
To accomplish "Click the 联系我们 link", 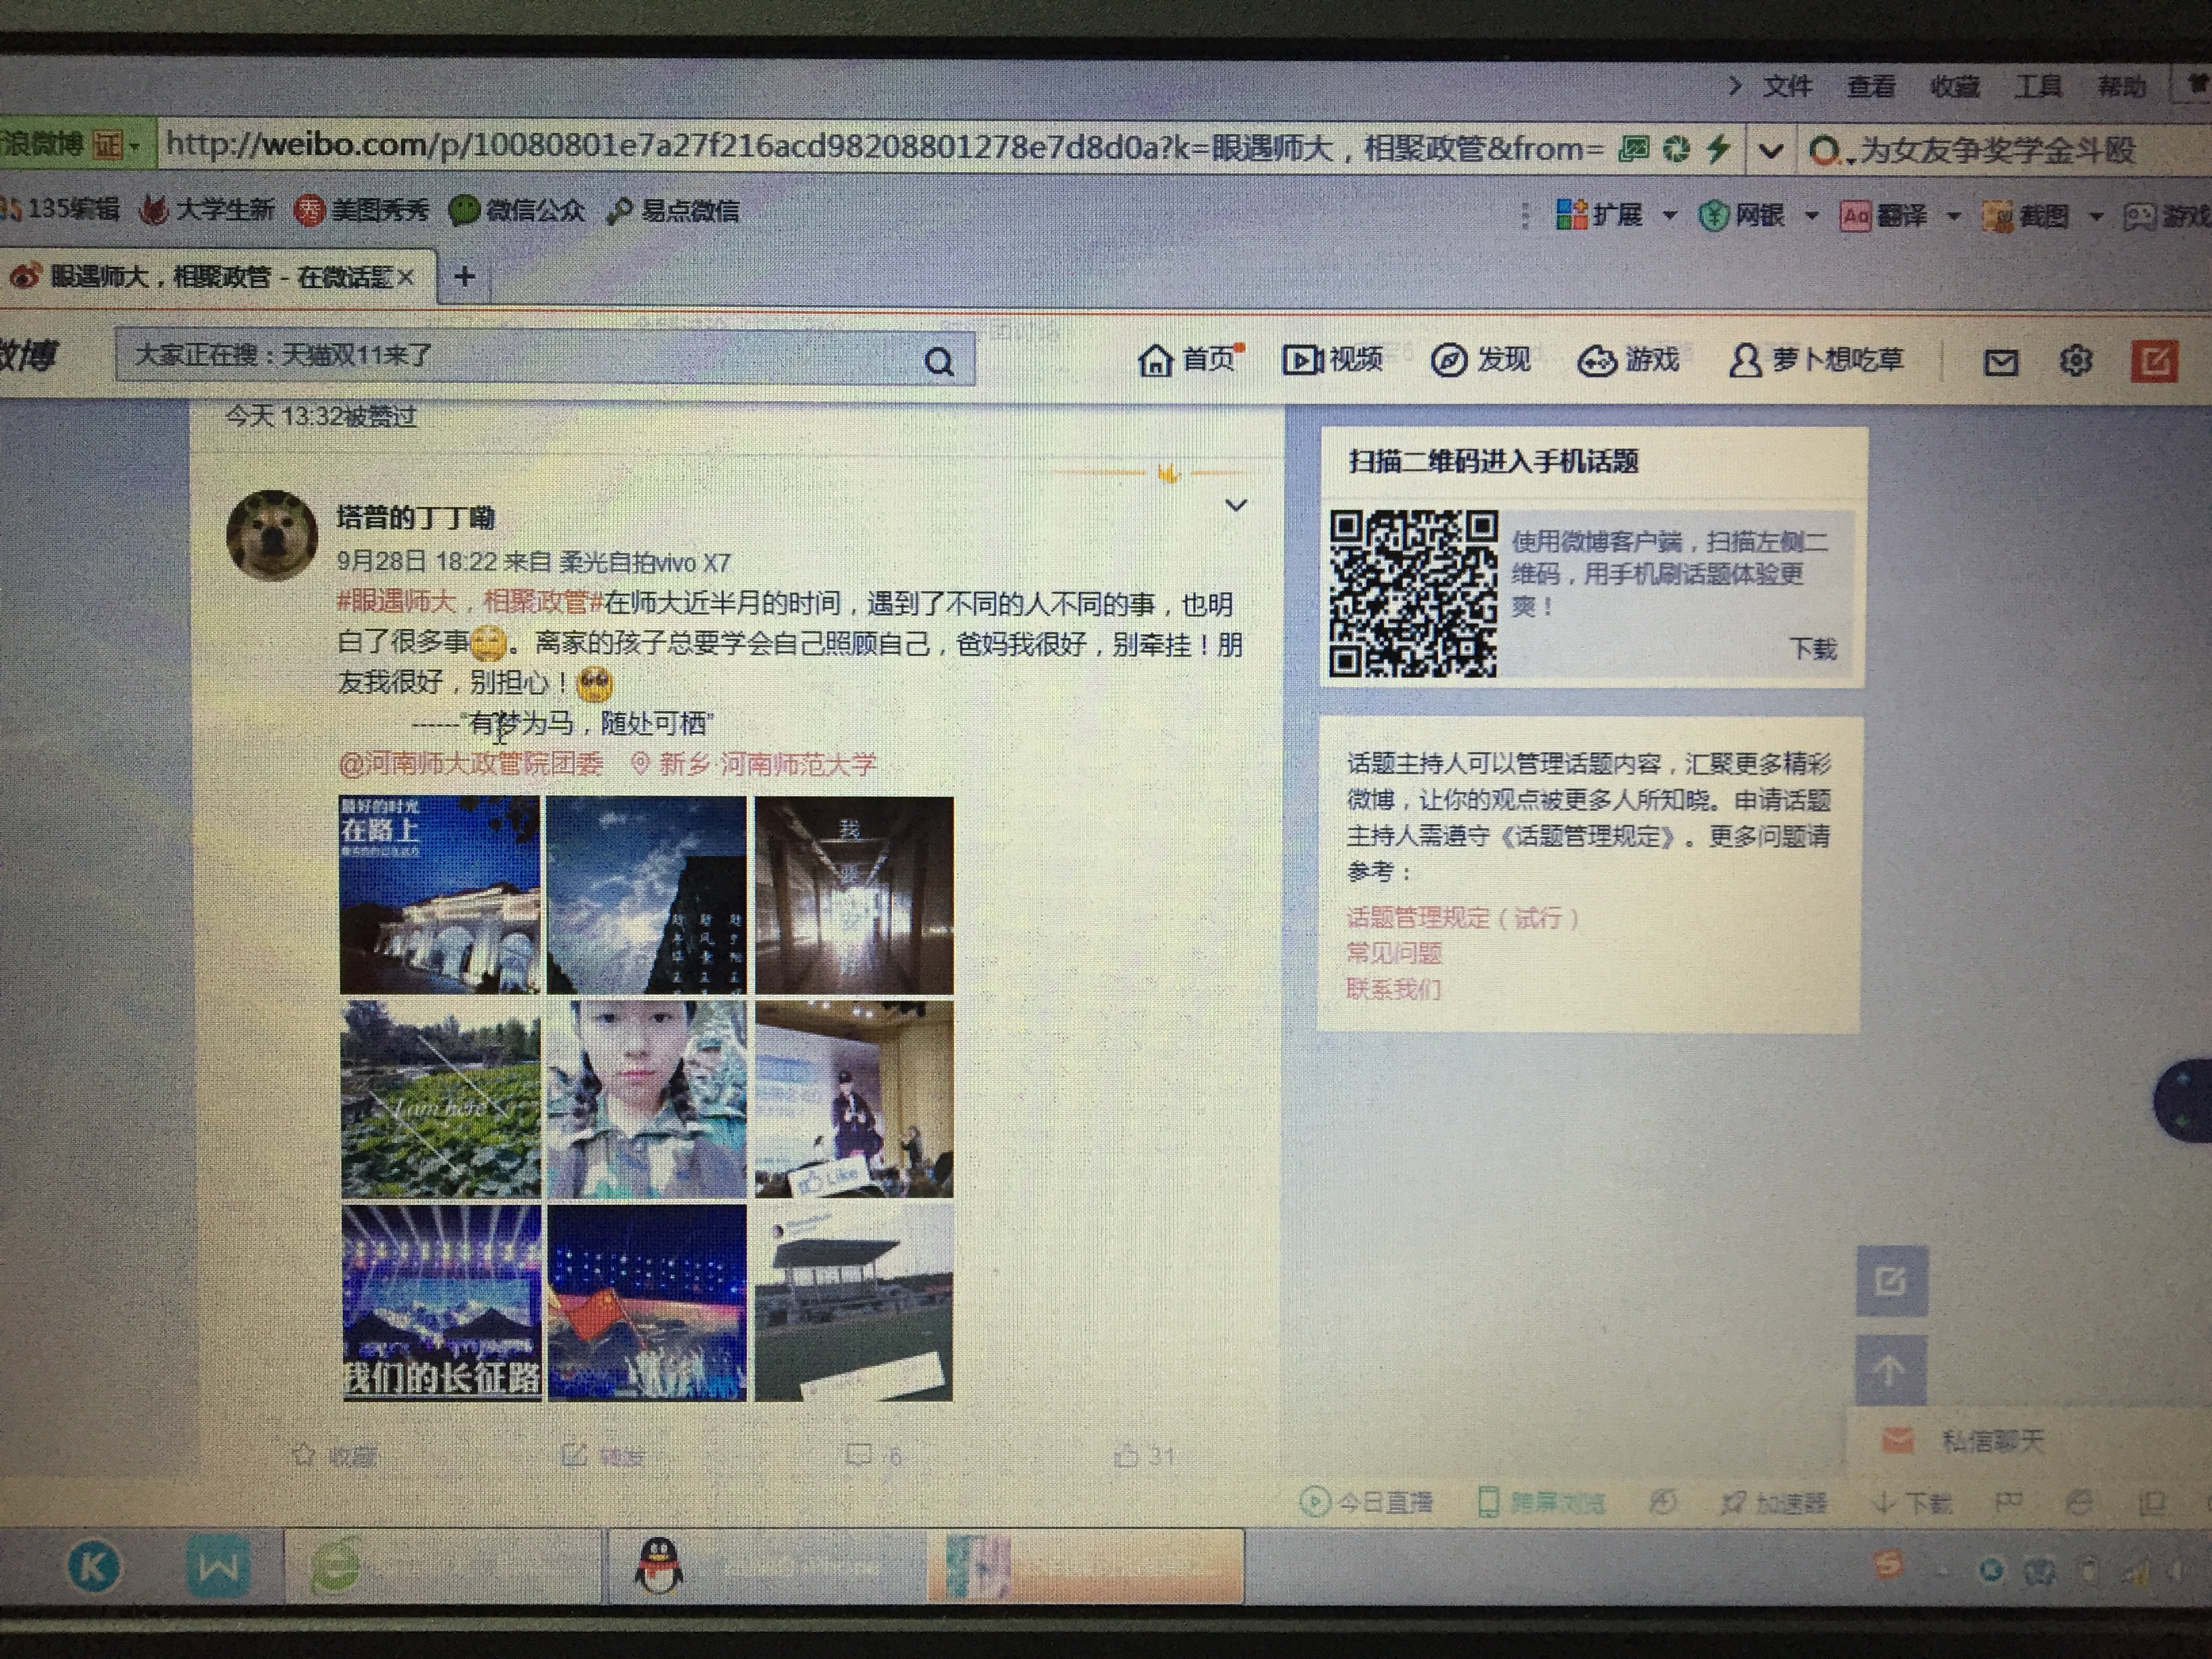I will 1393,990.
